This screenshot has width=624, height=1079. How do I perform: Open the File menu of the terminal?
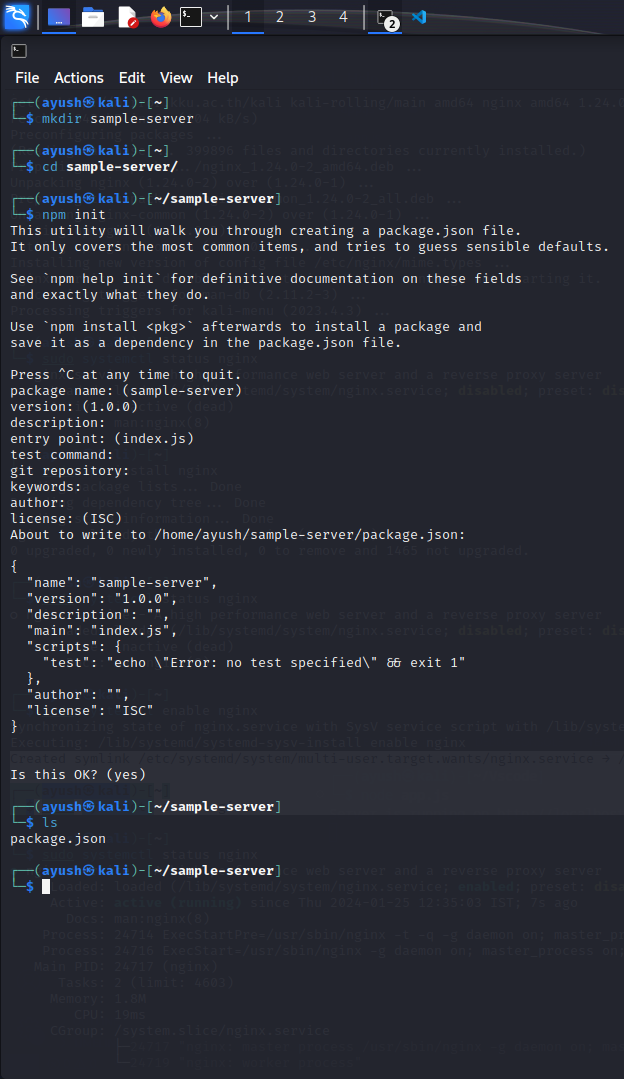pos(26,78)
